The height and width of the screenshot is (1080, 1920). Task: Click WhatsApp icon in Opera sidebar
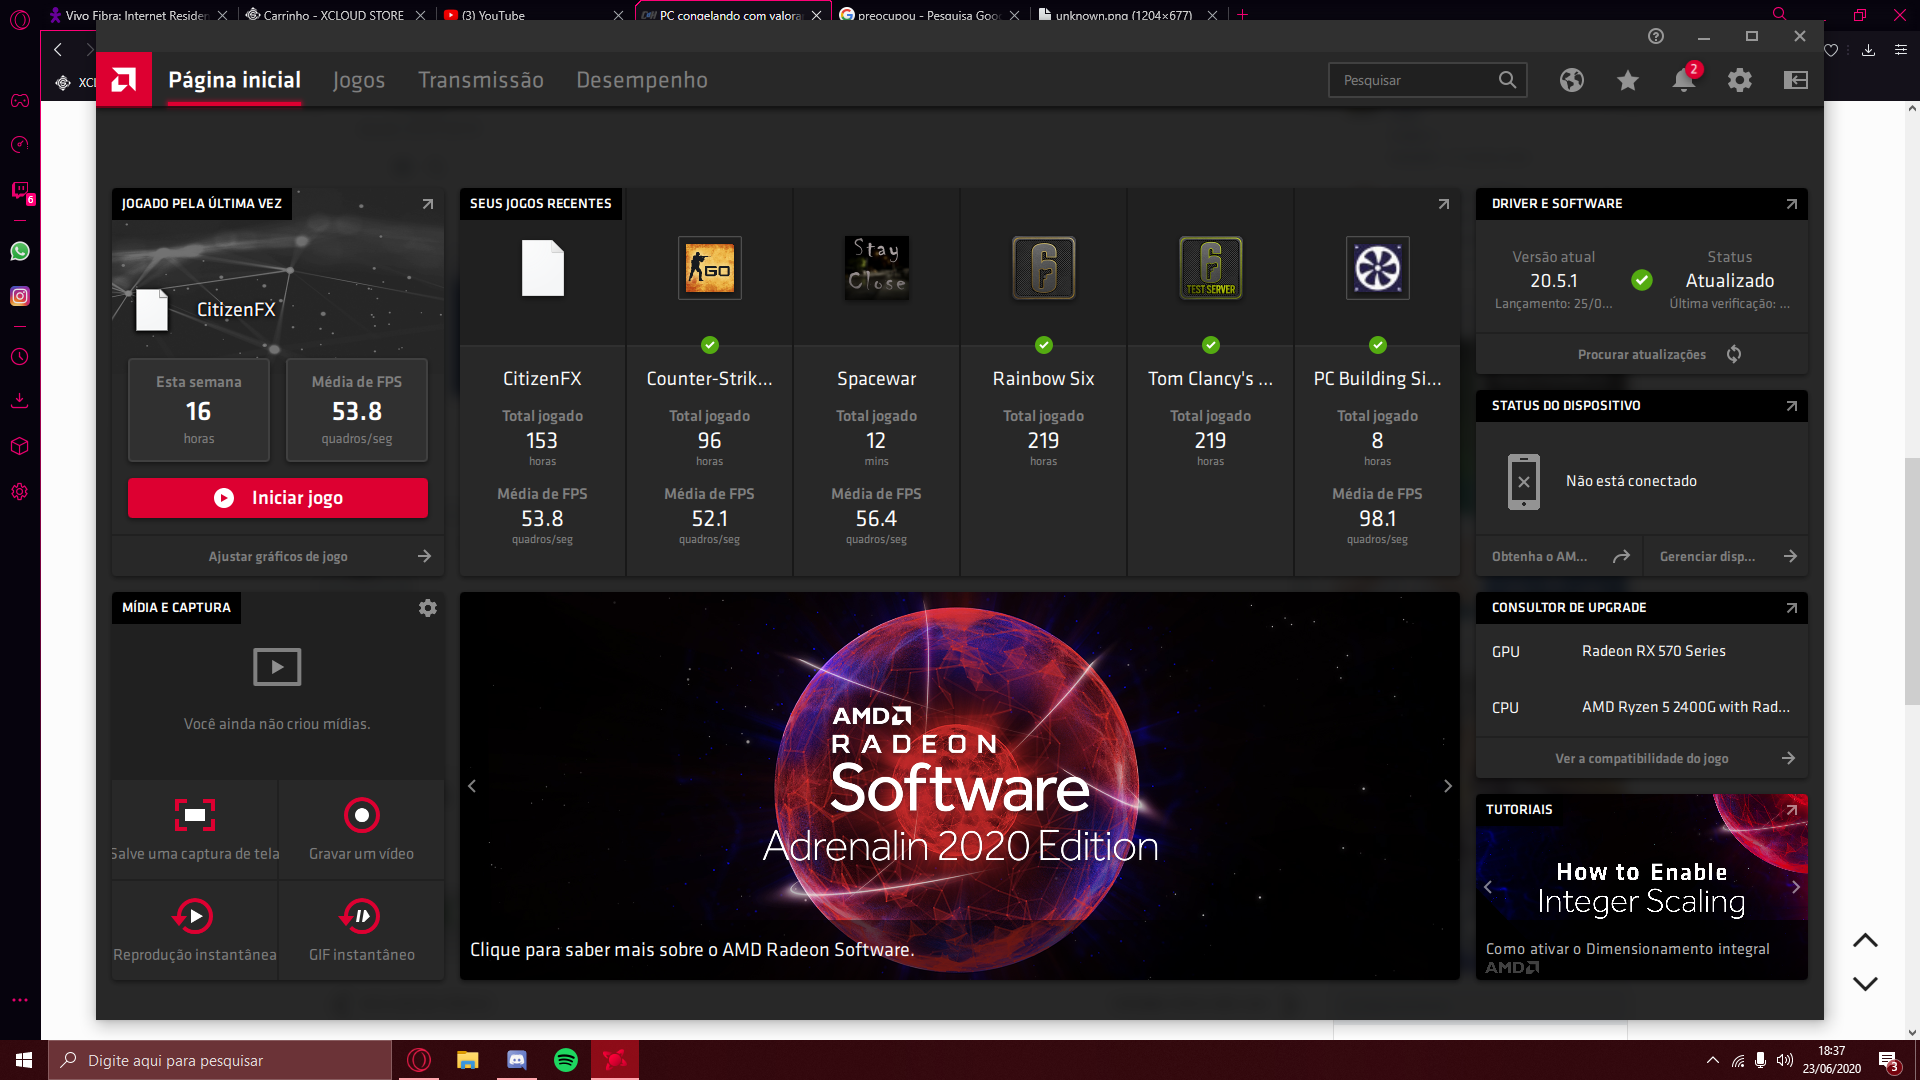[20, 251]
